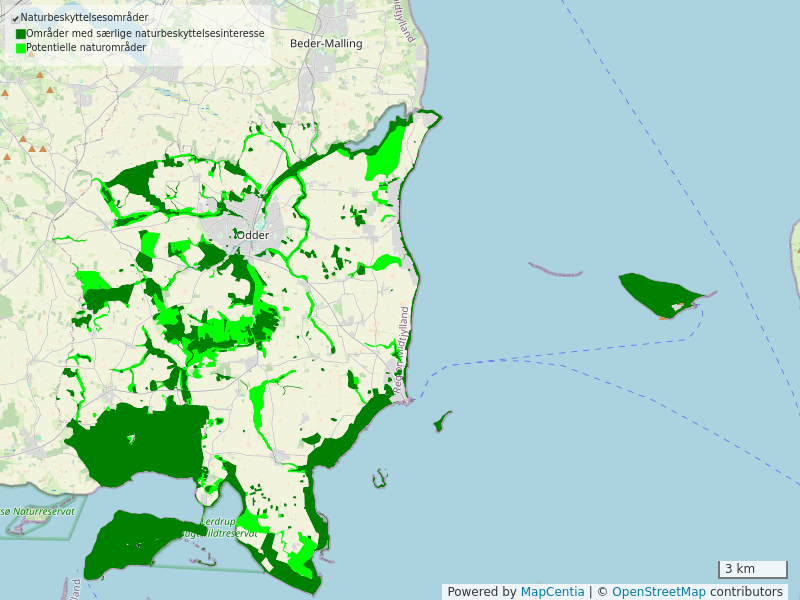Click the Beder-Malling town label
This screenshot has width=800, height=600.
(325, 44)
